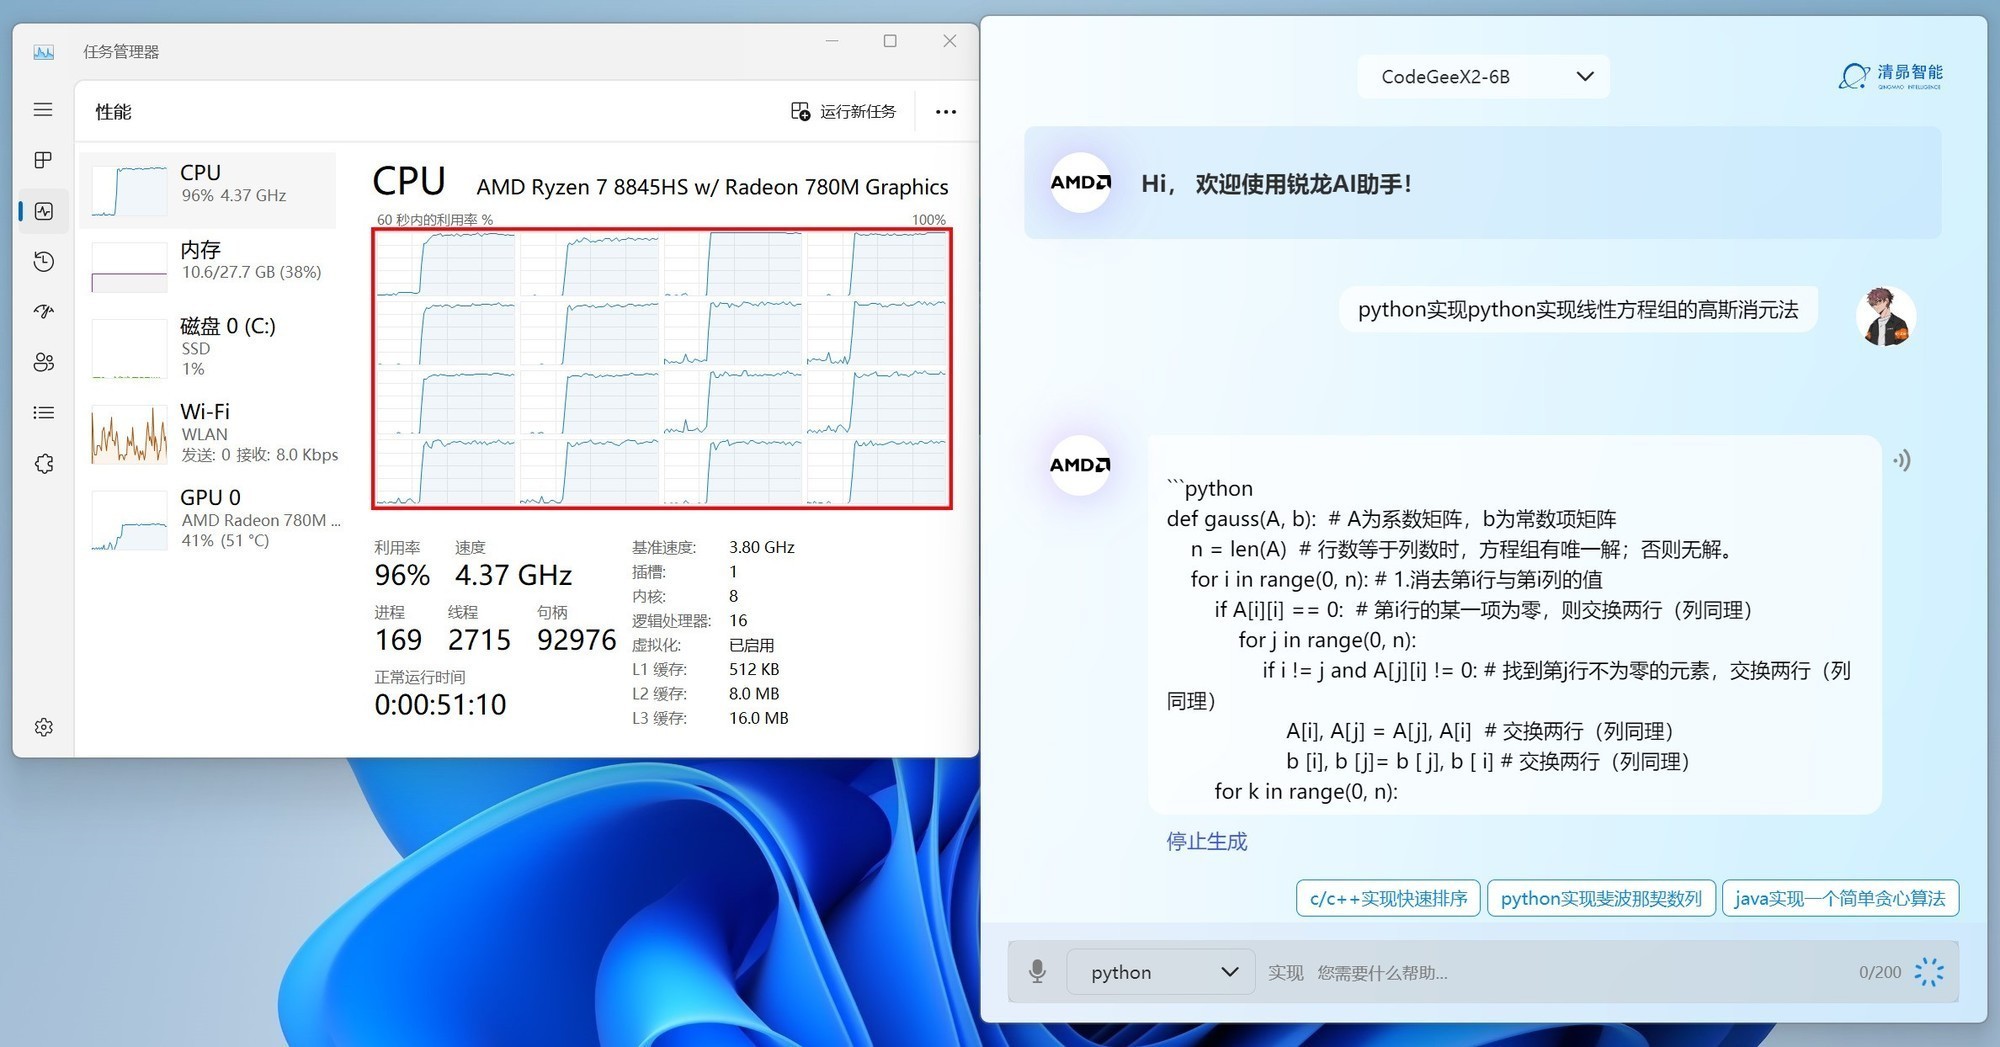Open Details list icon in sidebar
The height and width of the screenshot is (1047, 2000).
[43, 413]
